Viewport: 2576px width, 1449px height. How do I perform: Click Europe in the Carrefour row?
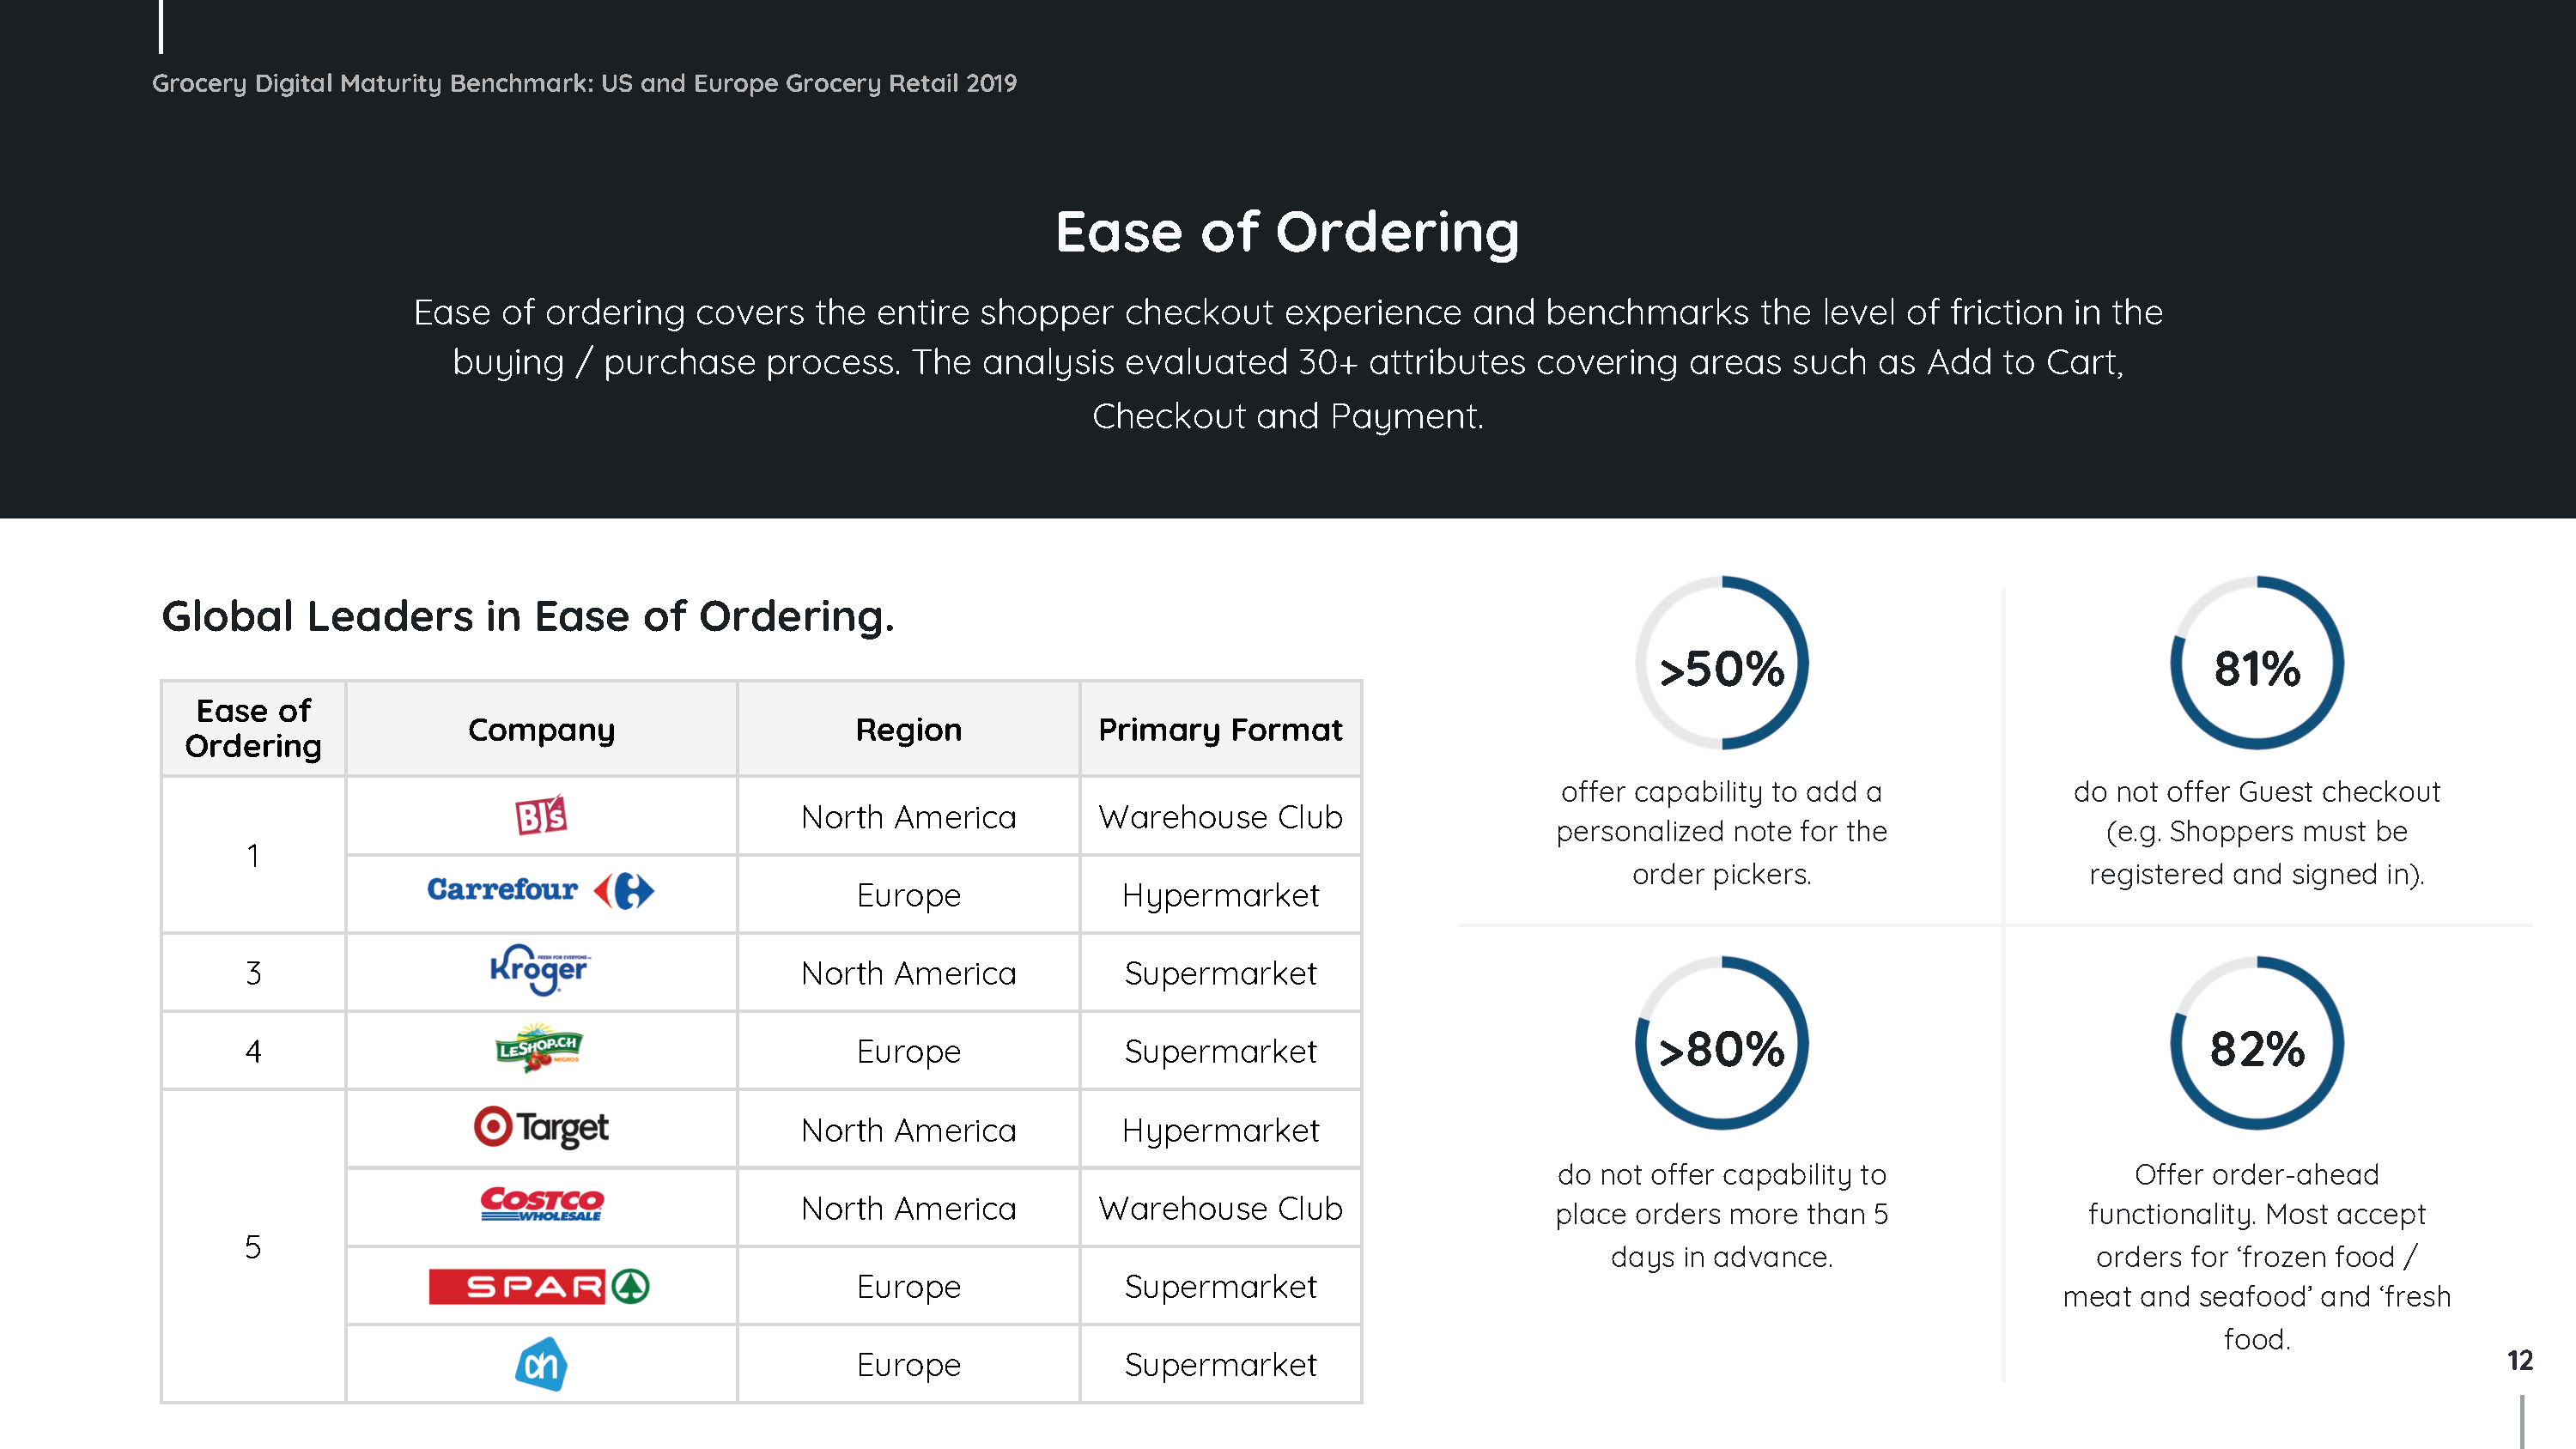point(908,895)
